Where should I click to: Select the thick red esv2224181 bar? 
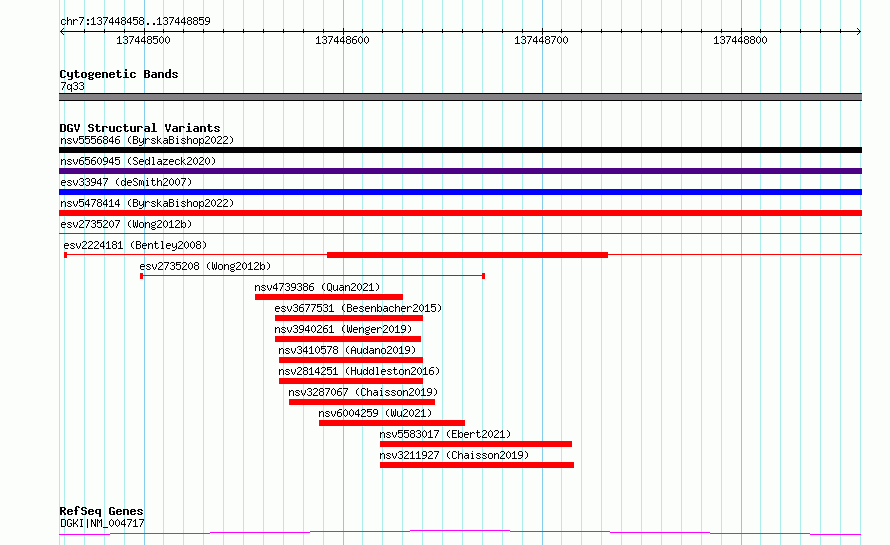(x=468, y=255)
